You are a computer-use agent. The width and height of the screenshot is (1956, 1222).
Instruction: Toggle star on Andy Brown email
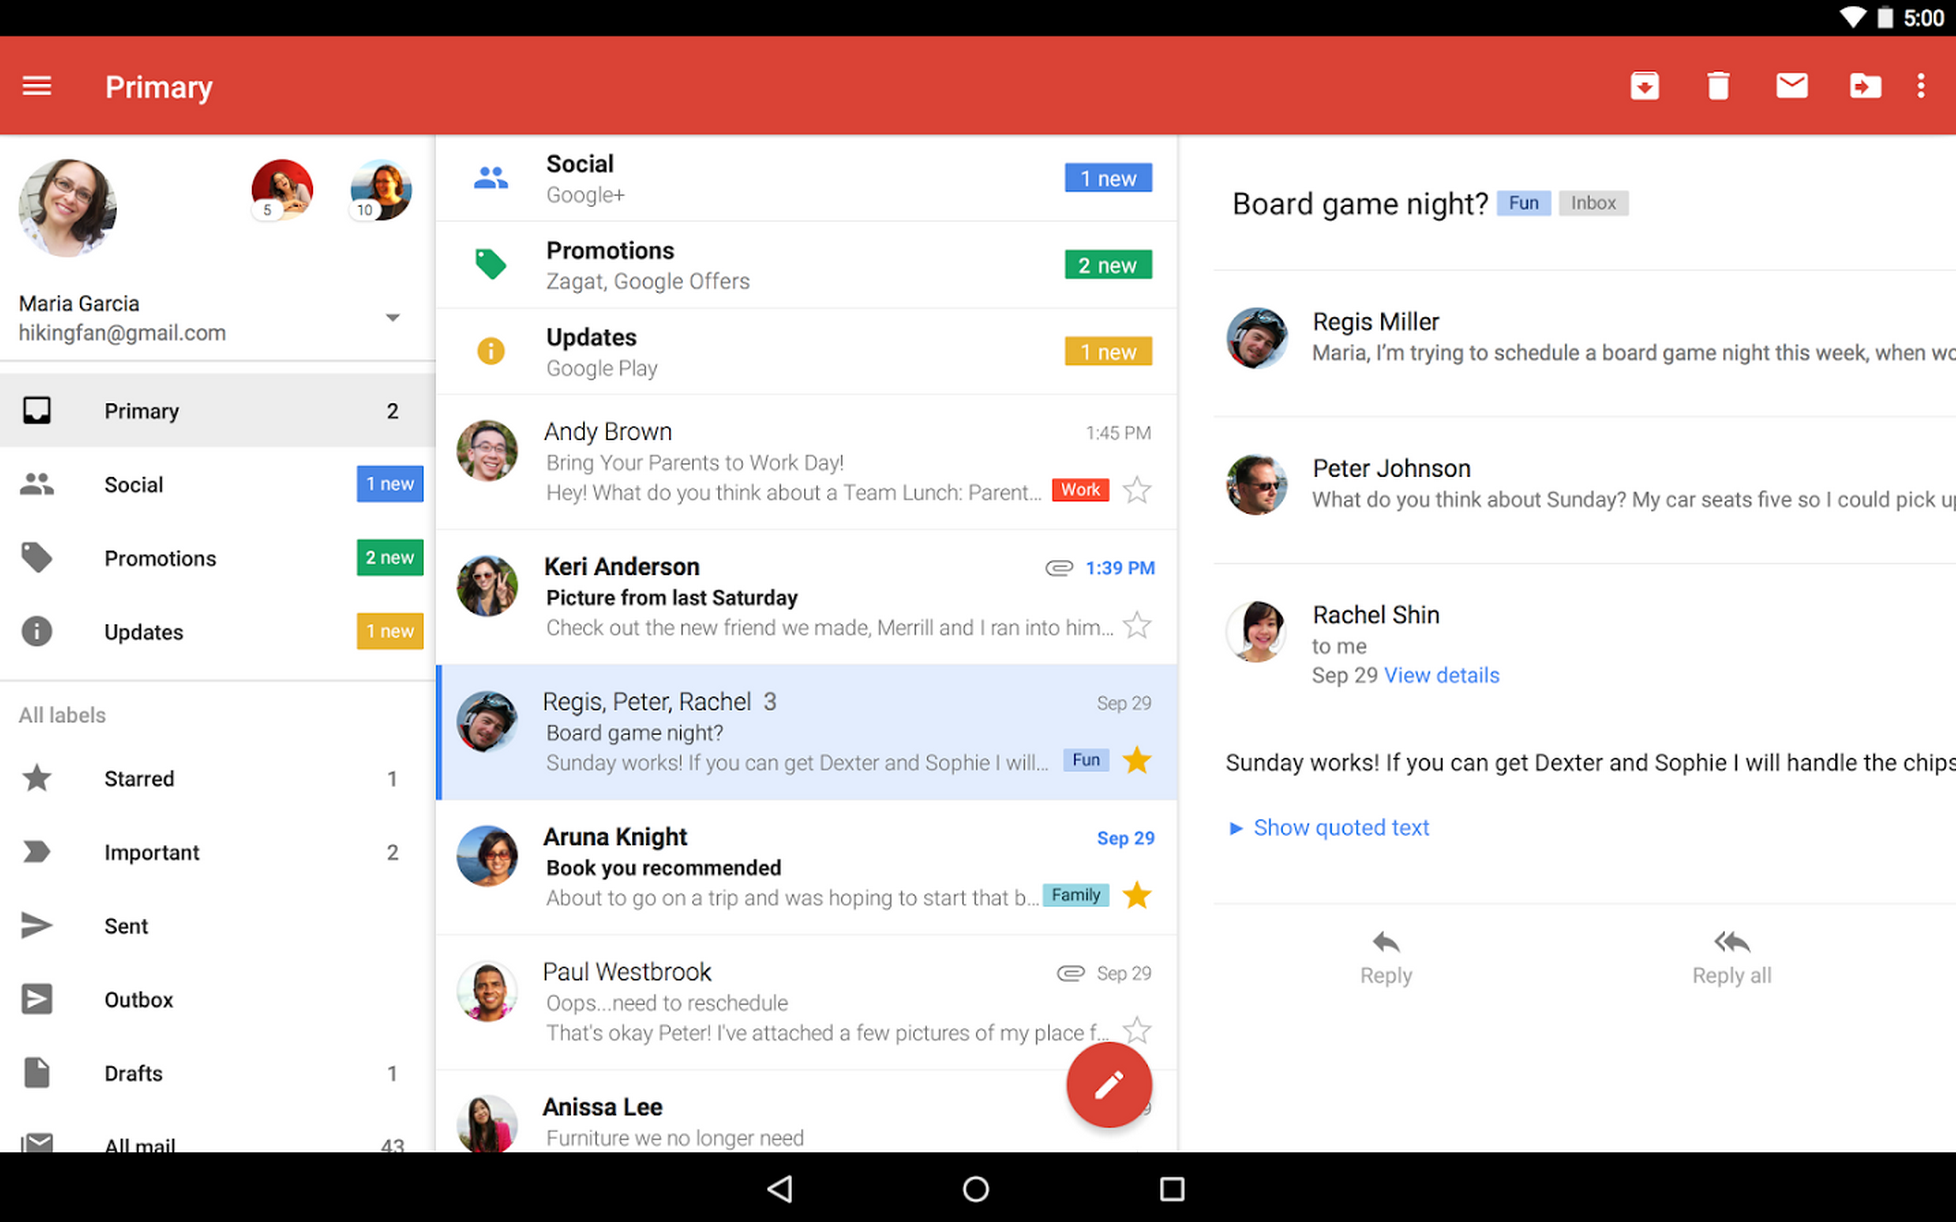point(1137,490)
